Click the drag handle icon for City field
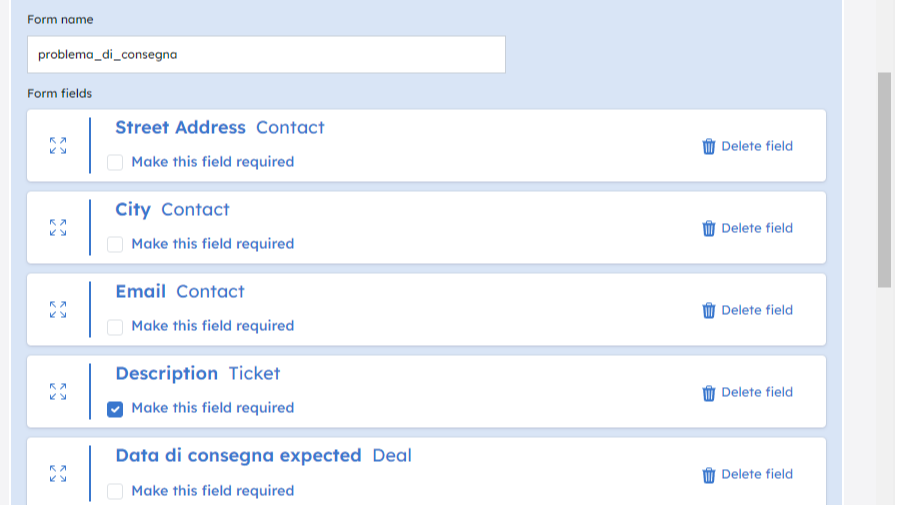Screen dimensions: 898x505 [x=58, y=228]
